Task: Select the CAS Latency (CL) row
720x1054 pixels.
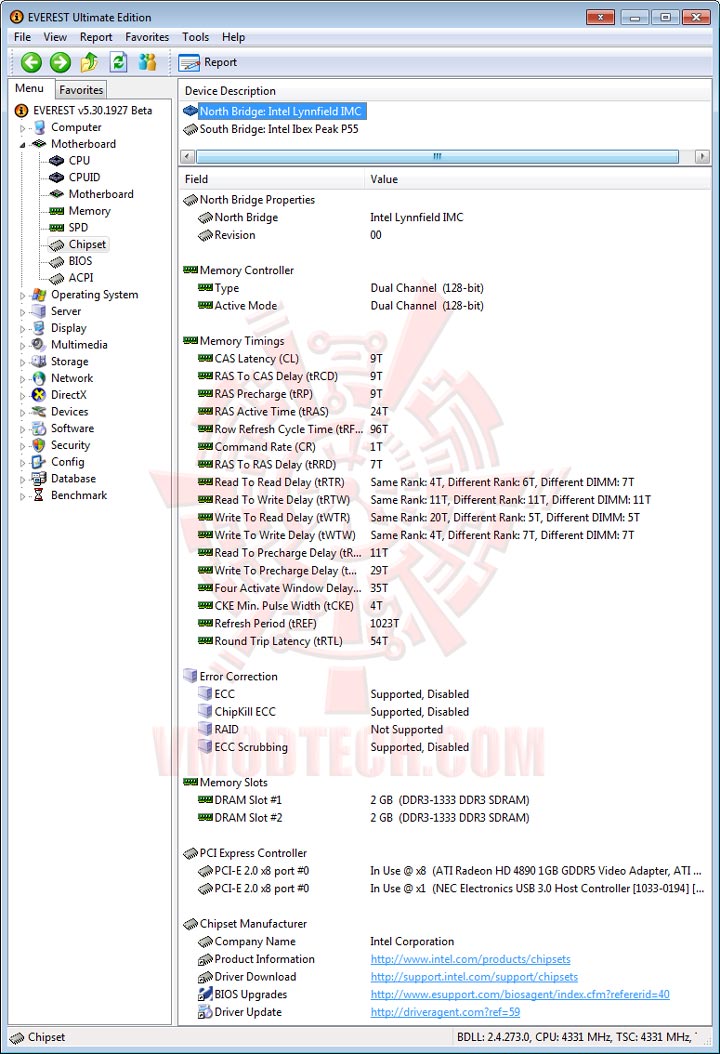Action: coord(444,359)
